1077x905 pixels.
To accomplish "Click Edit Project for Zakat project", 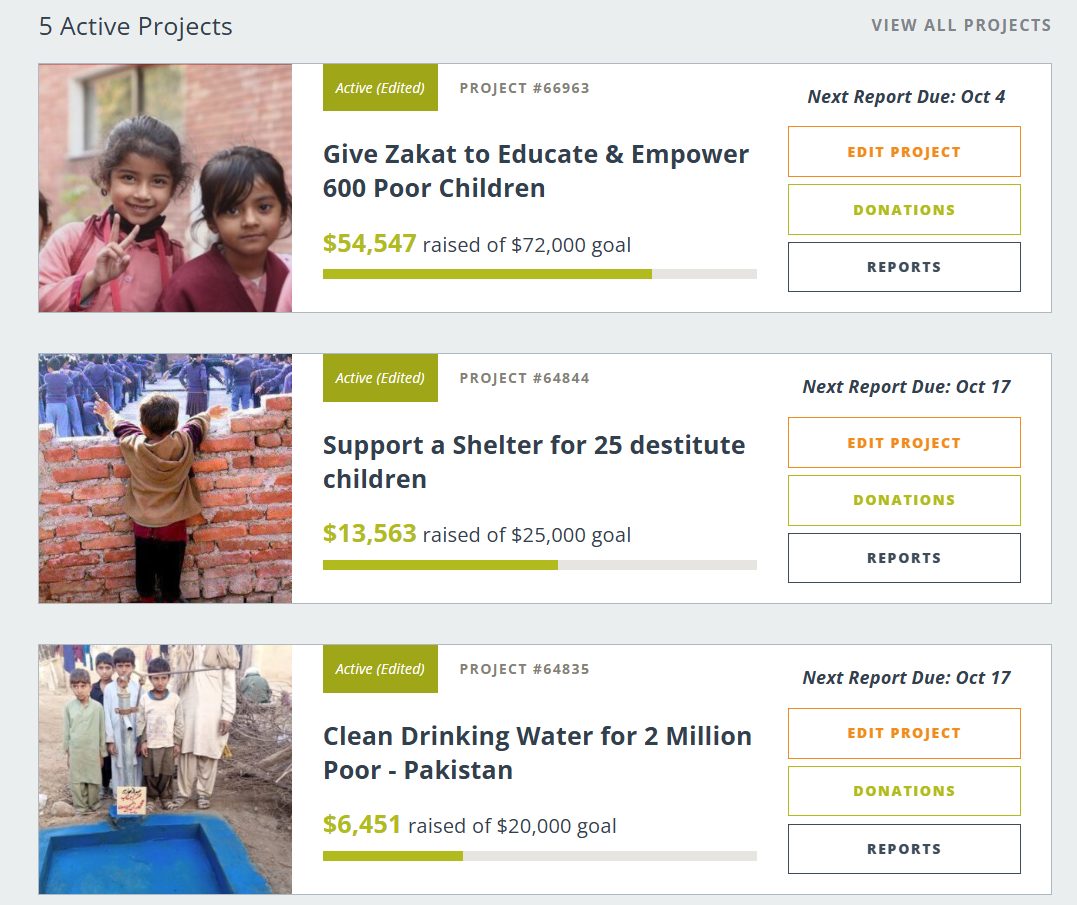I will (904, 152).
